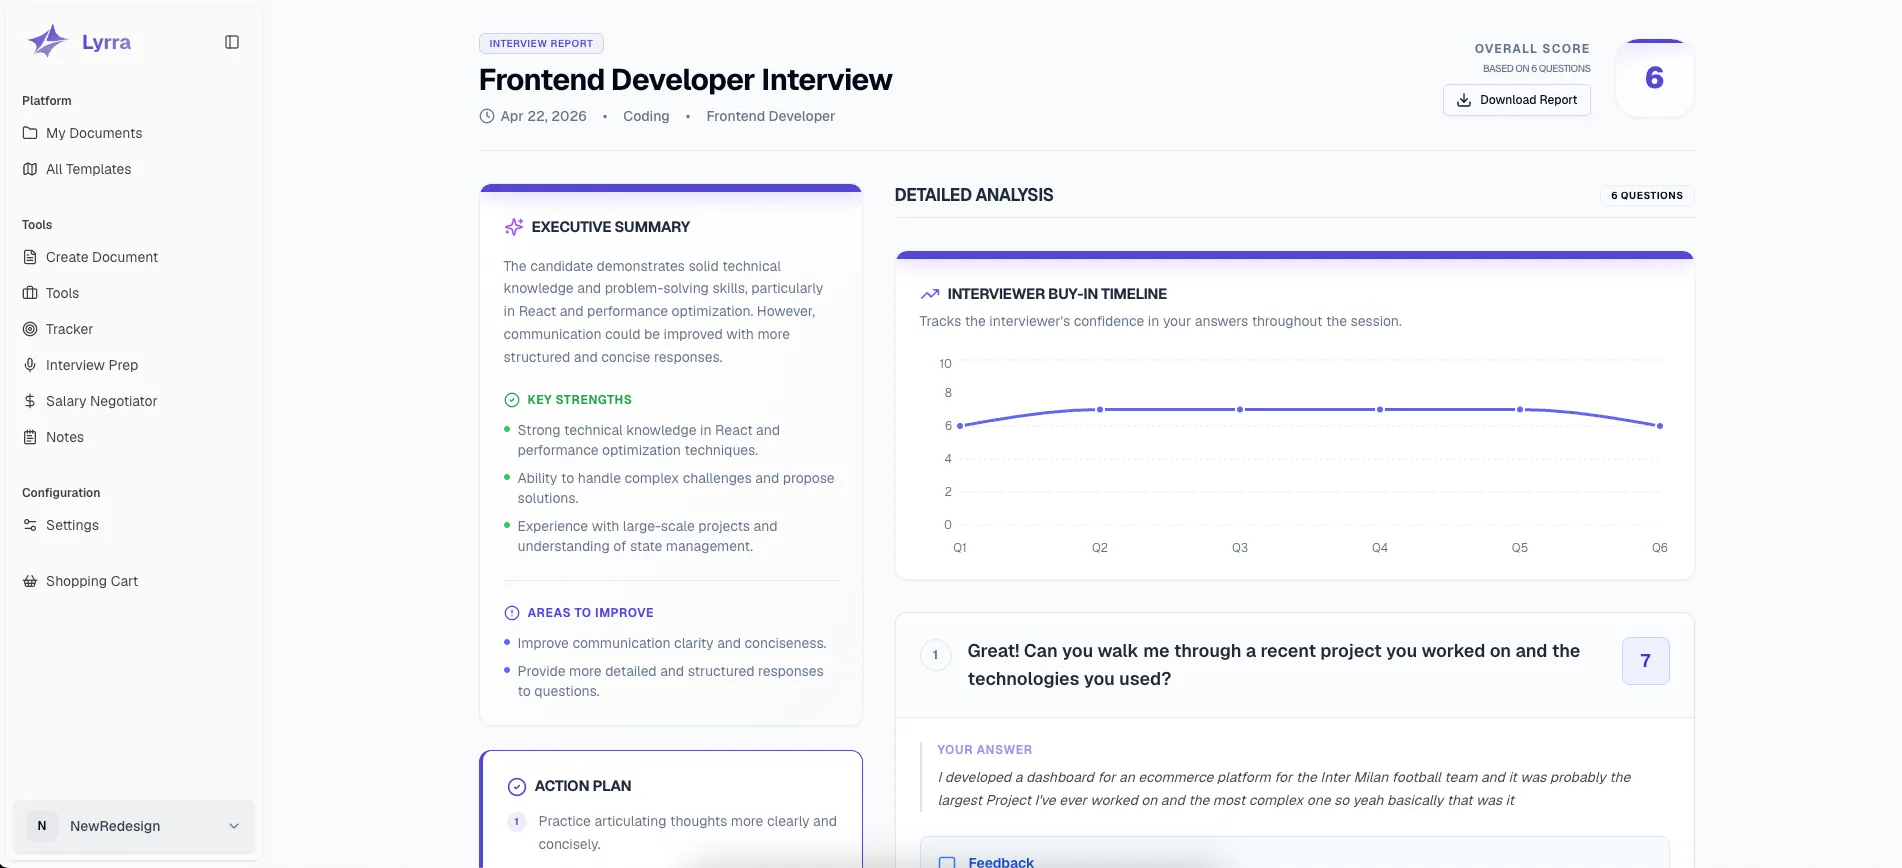Click the My Documents folder icon
1902x868 pixels.
(x=30, y=133)
